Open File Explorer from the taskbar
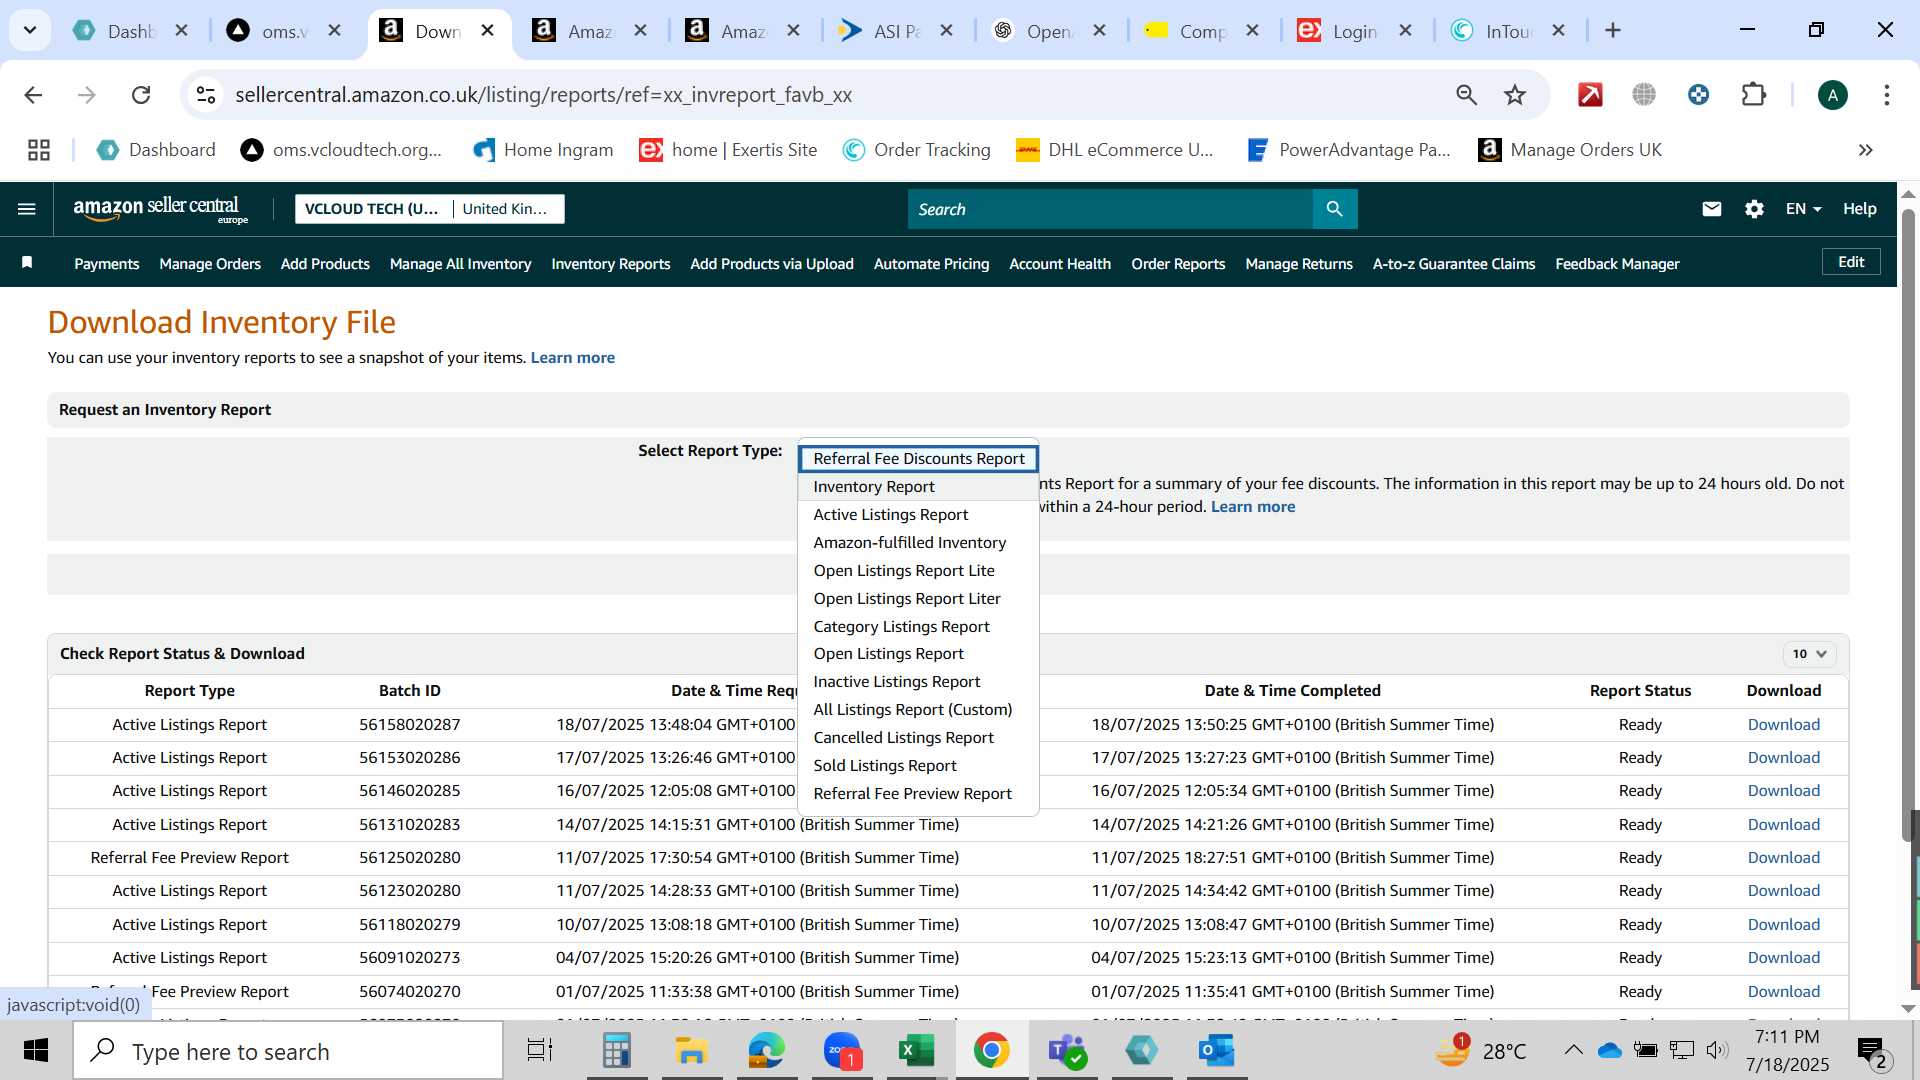Screen dimensions: 1920x1080 [691, 1051]
